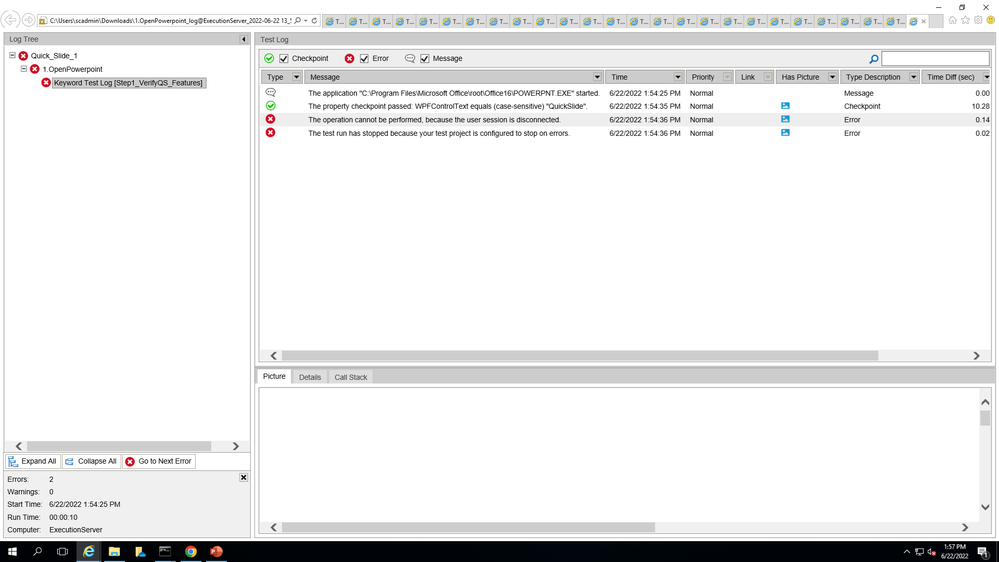999x562 pixels.
Task: Toggle the Message filter checkbox
Action: click(x=425, y=59)
